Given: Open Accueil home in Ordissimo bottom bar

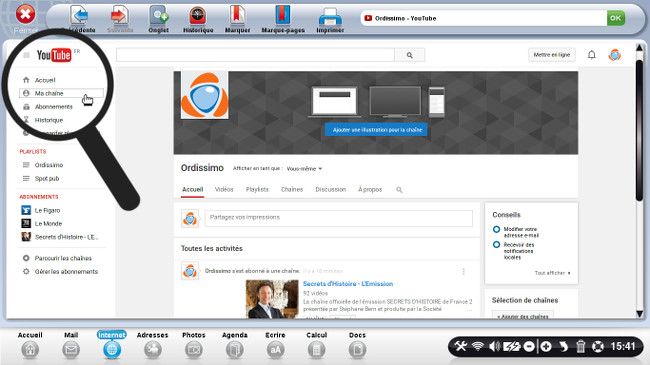Looking at the screenshot, I should click(x=30, y=350).
